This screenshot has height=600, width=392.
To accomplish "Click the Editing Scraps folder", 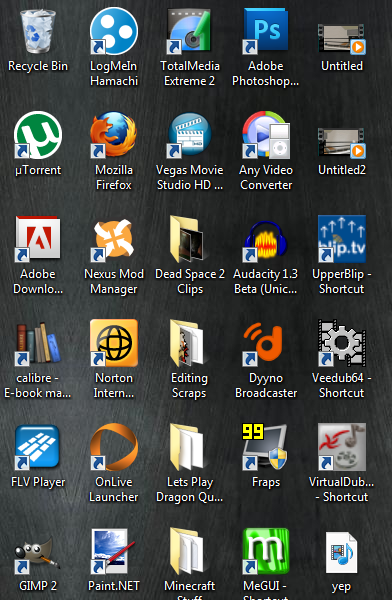I will (x=188, y=343).
